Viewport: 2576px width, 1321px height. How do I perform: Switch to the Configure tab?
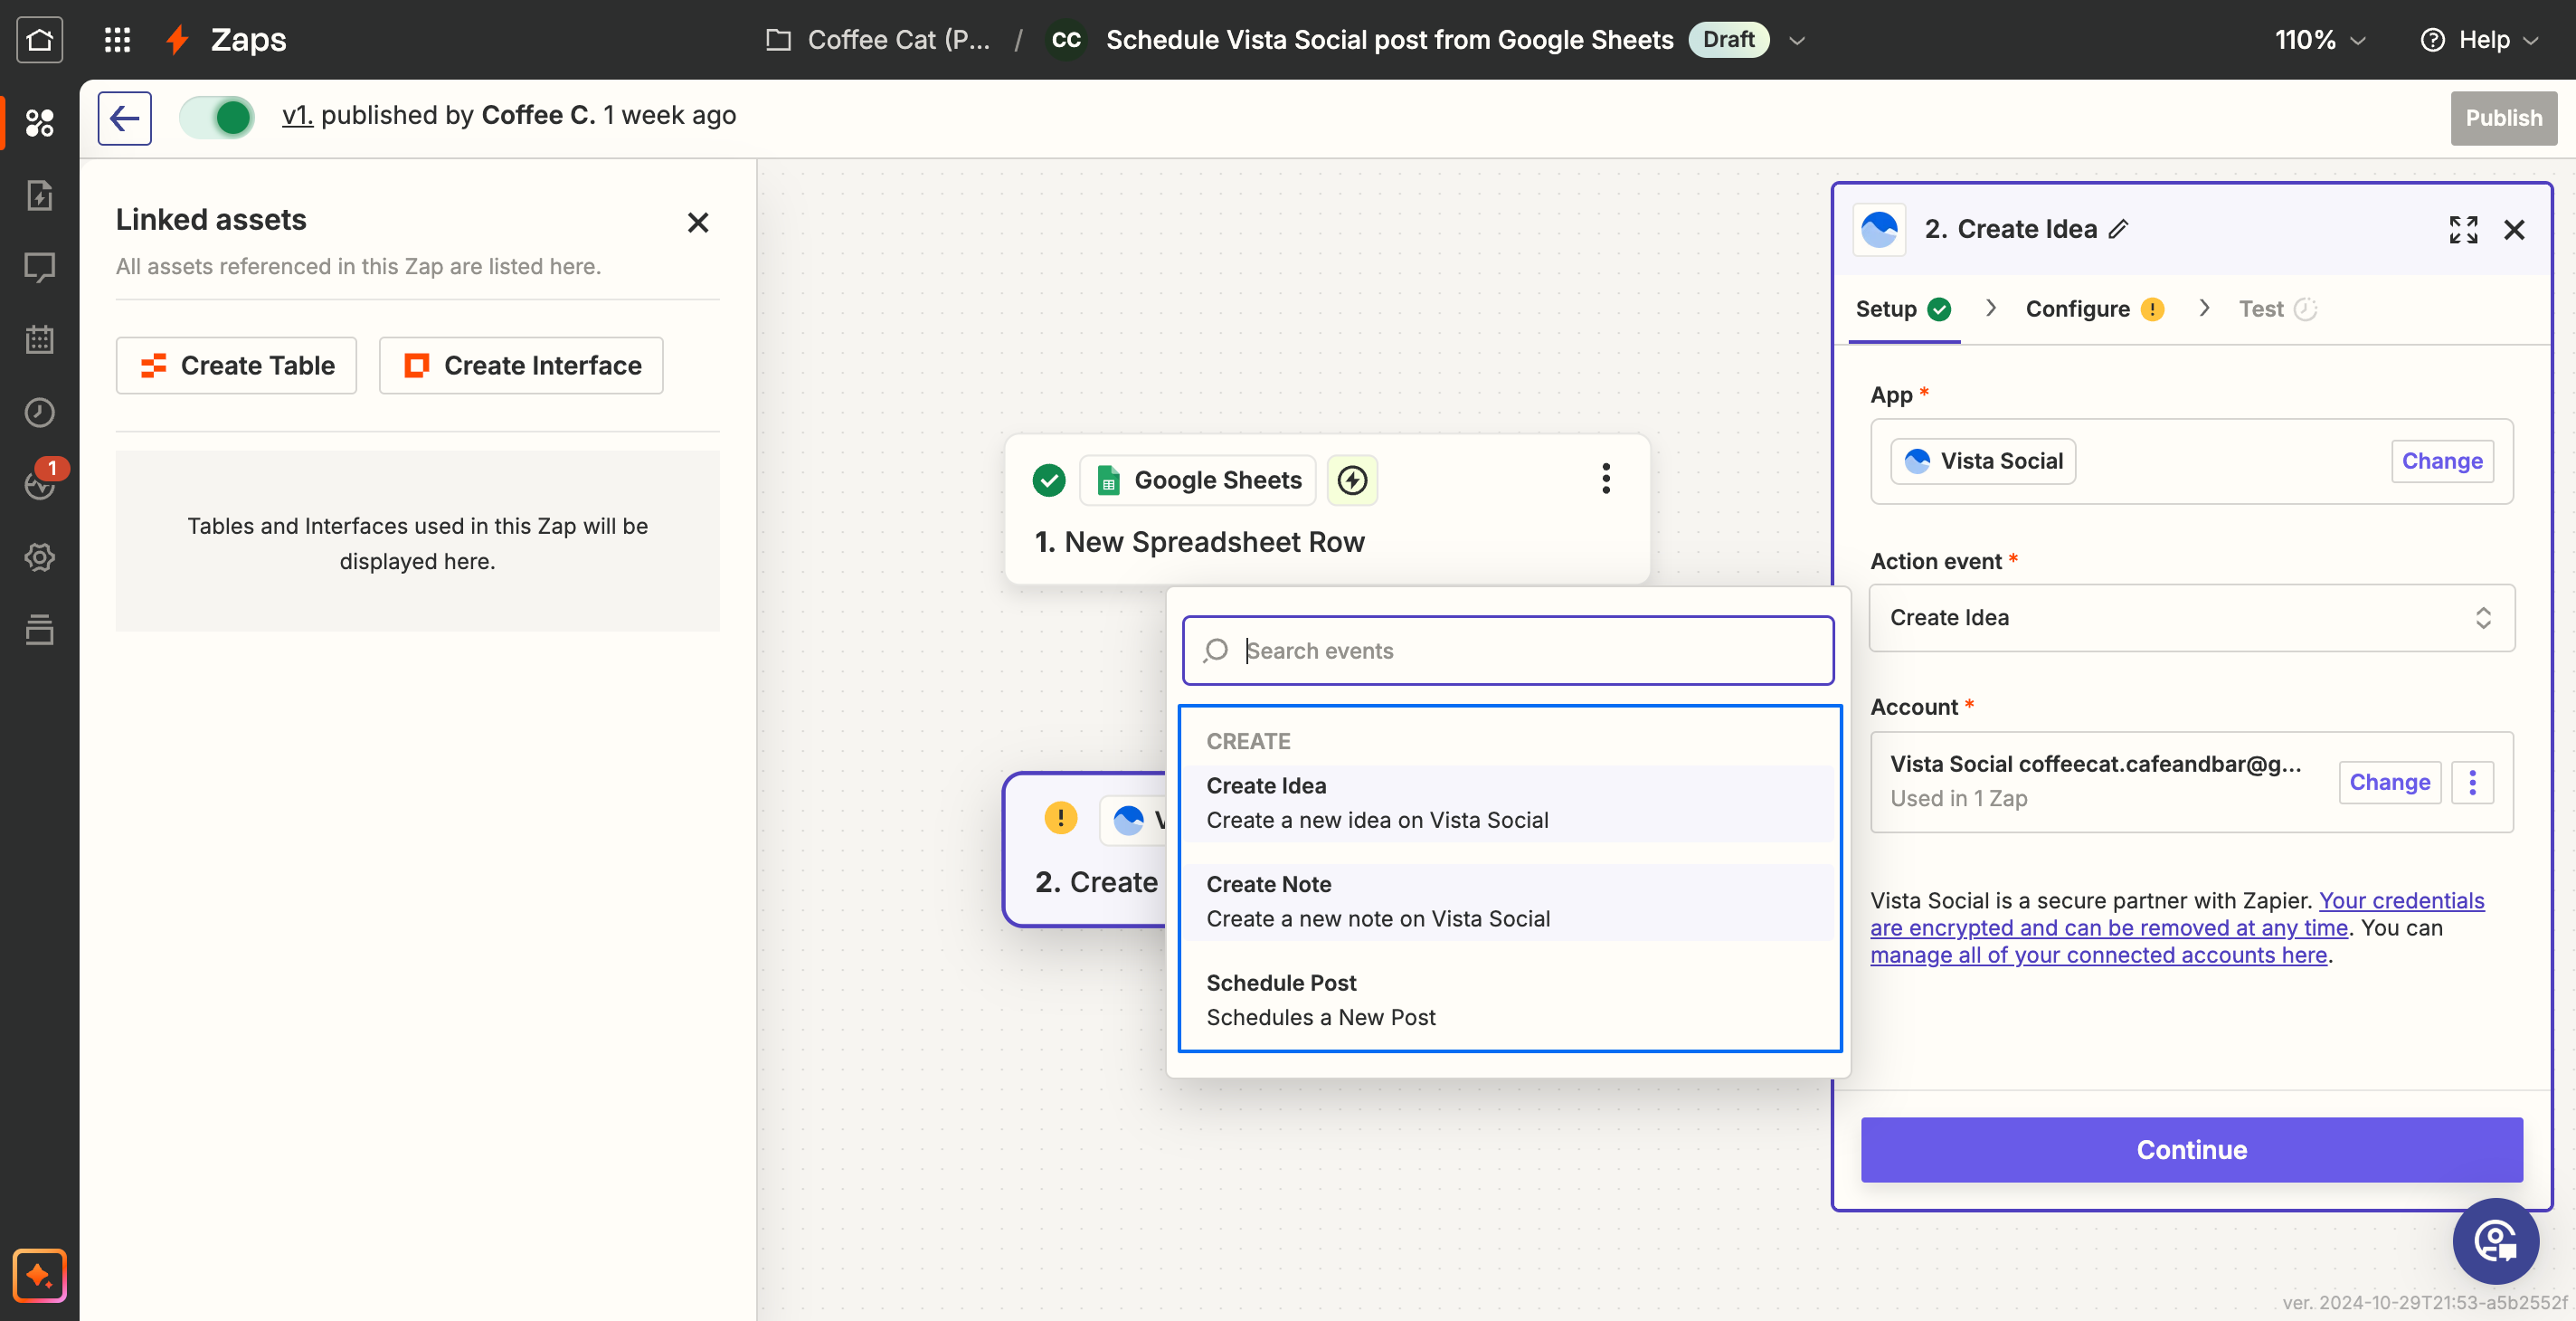point(2095,309)
